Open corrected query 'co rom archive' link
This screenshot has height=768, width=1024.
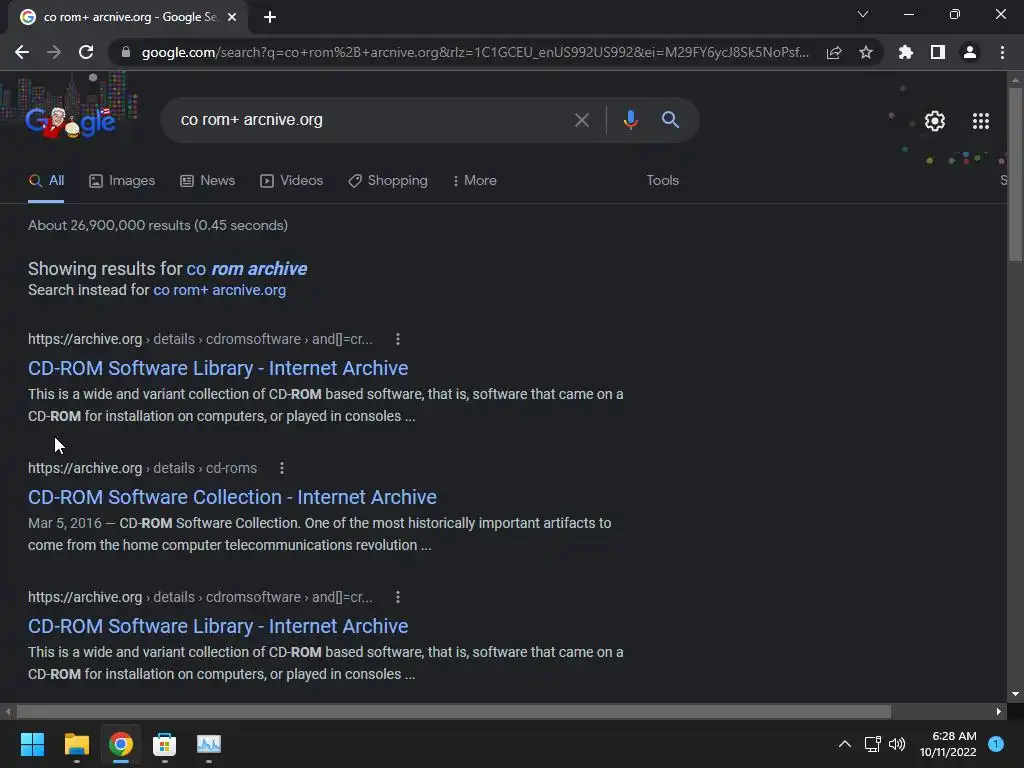pyautogui.click(x=246, y=268)
